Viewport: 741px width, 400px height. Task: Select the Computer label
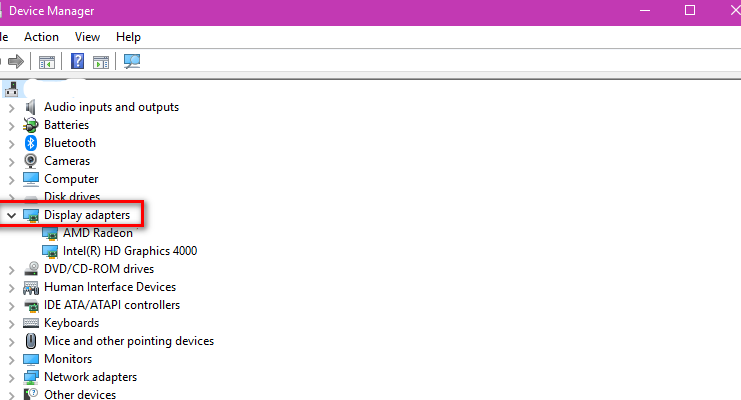tap(71, 179)
